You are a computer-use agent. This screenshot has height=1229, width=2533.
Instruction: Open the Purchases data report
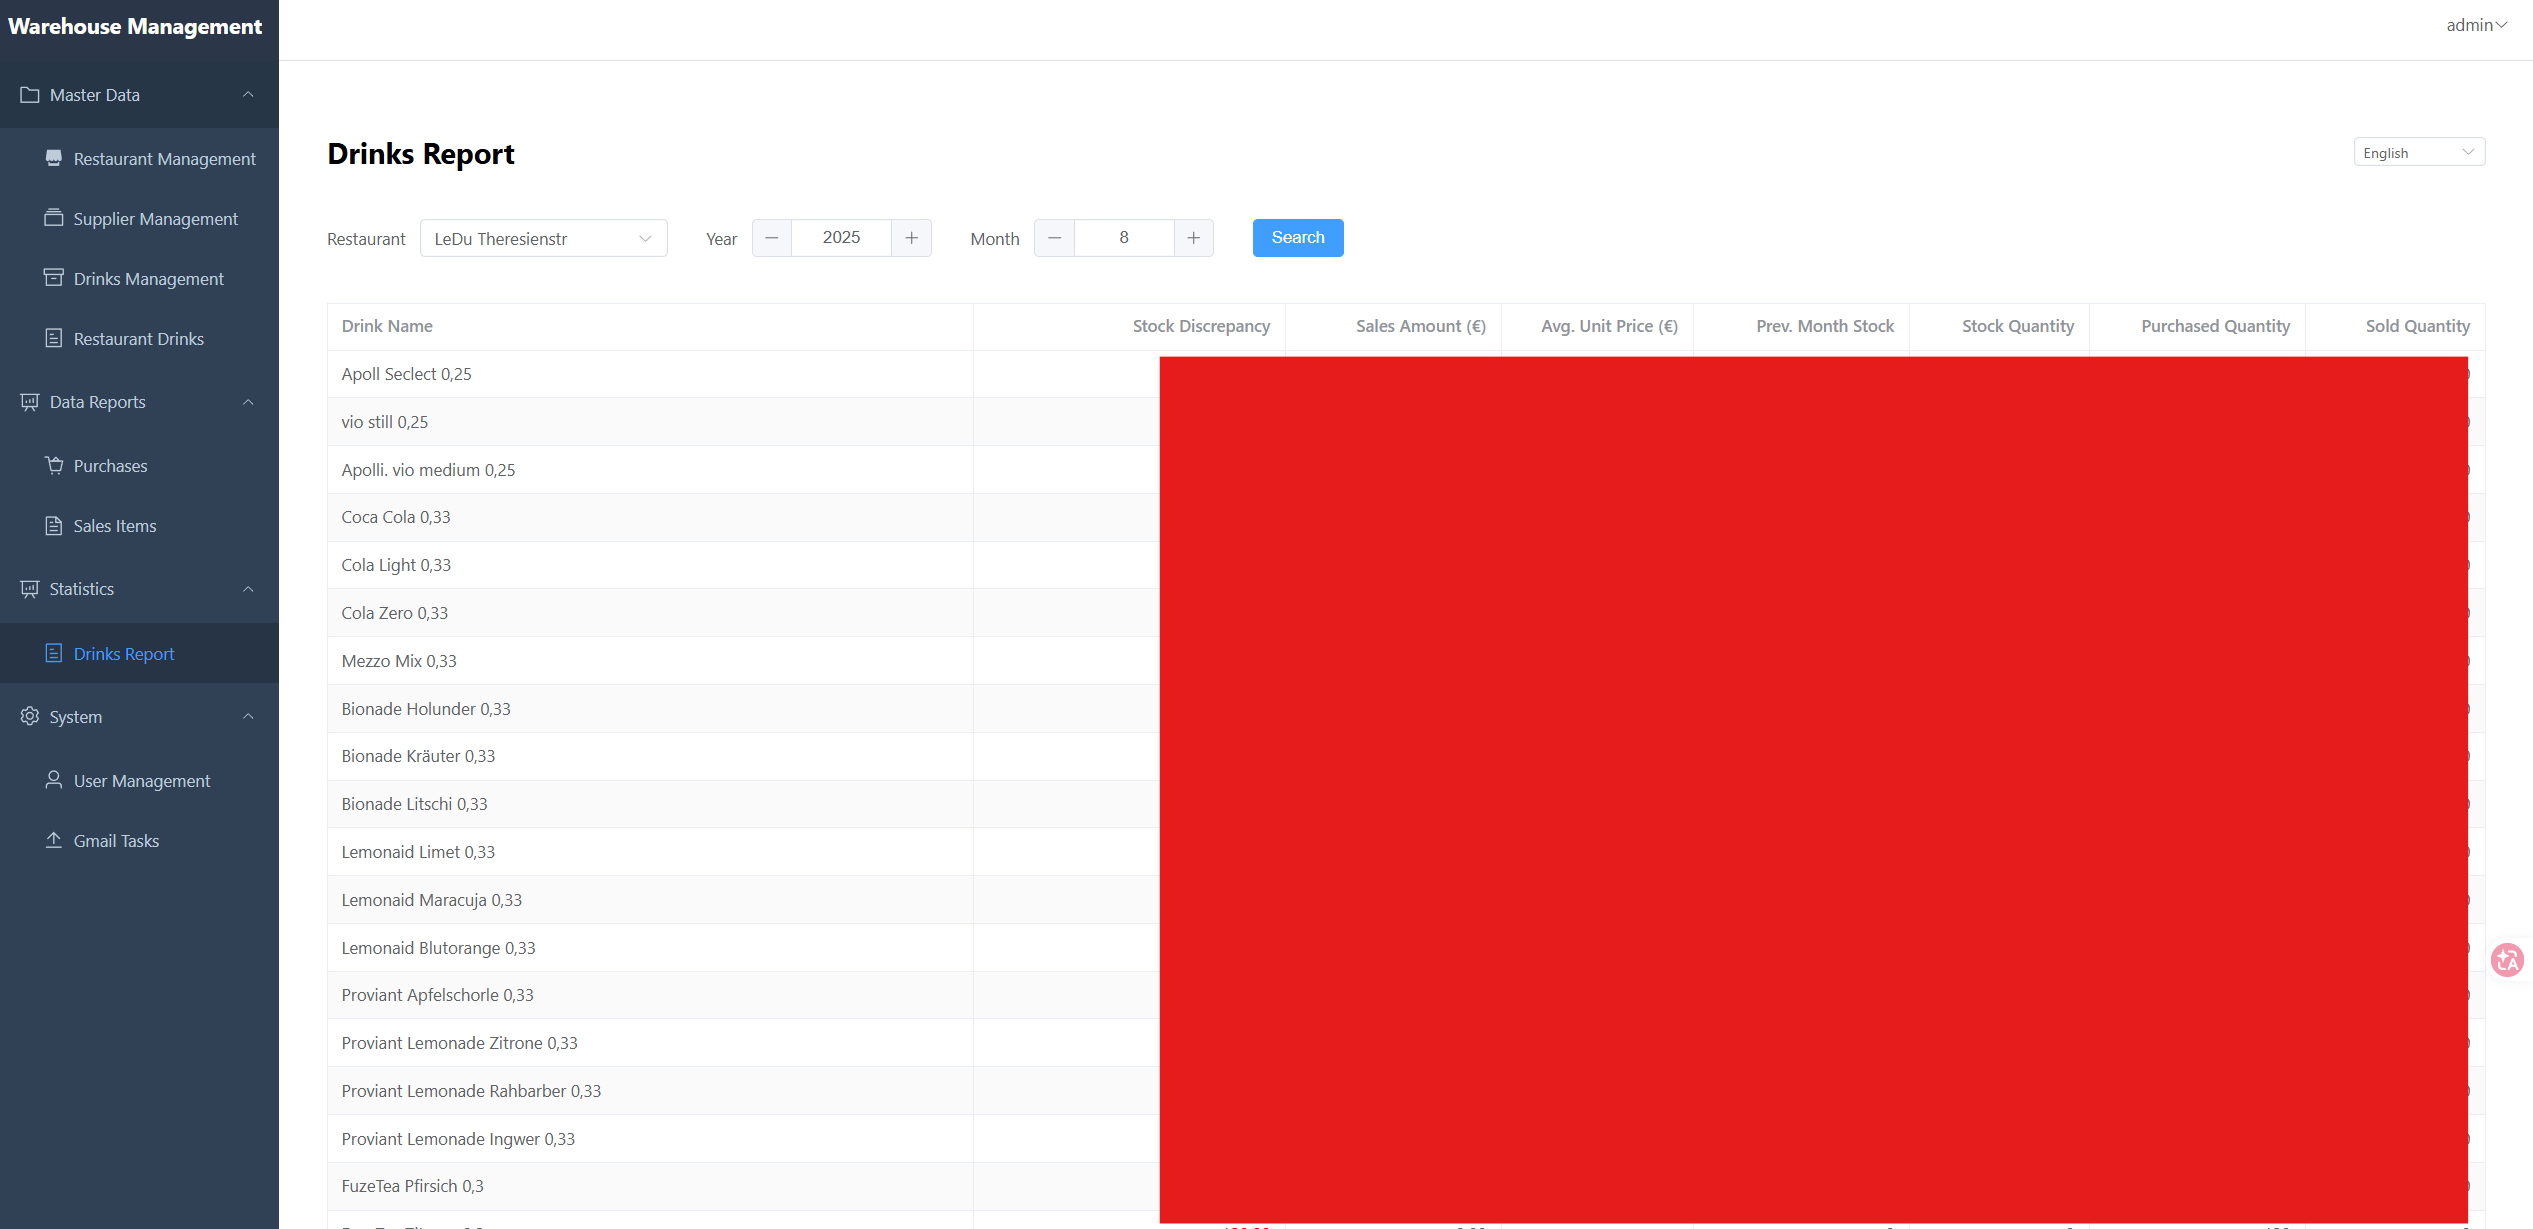tap(110, 465)
